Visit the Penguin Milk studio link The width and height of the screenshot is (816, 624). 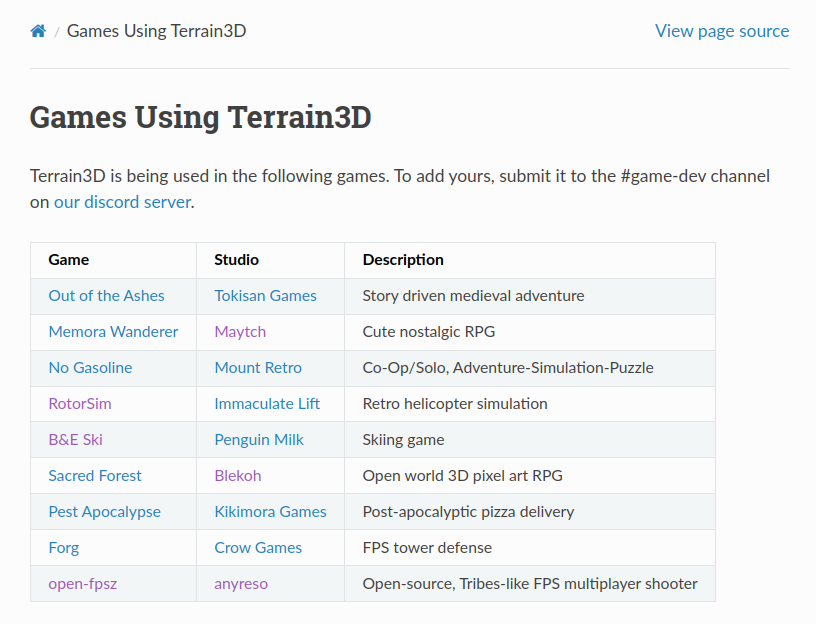point(259,439)
